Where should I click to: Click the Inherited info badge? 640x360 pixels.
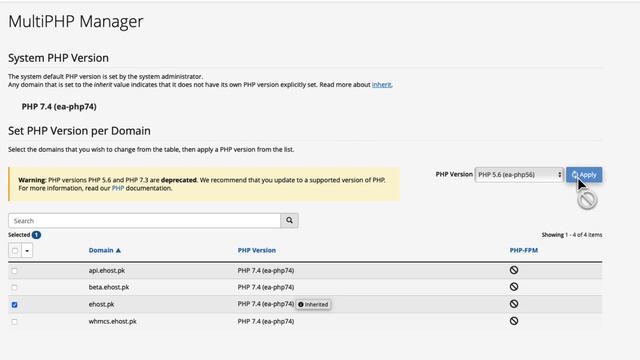313,304
